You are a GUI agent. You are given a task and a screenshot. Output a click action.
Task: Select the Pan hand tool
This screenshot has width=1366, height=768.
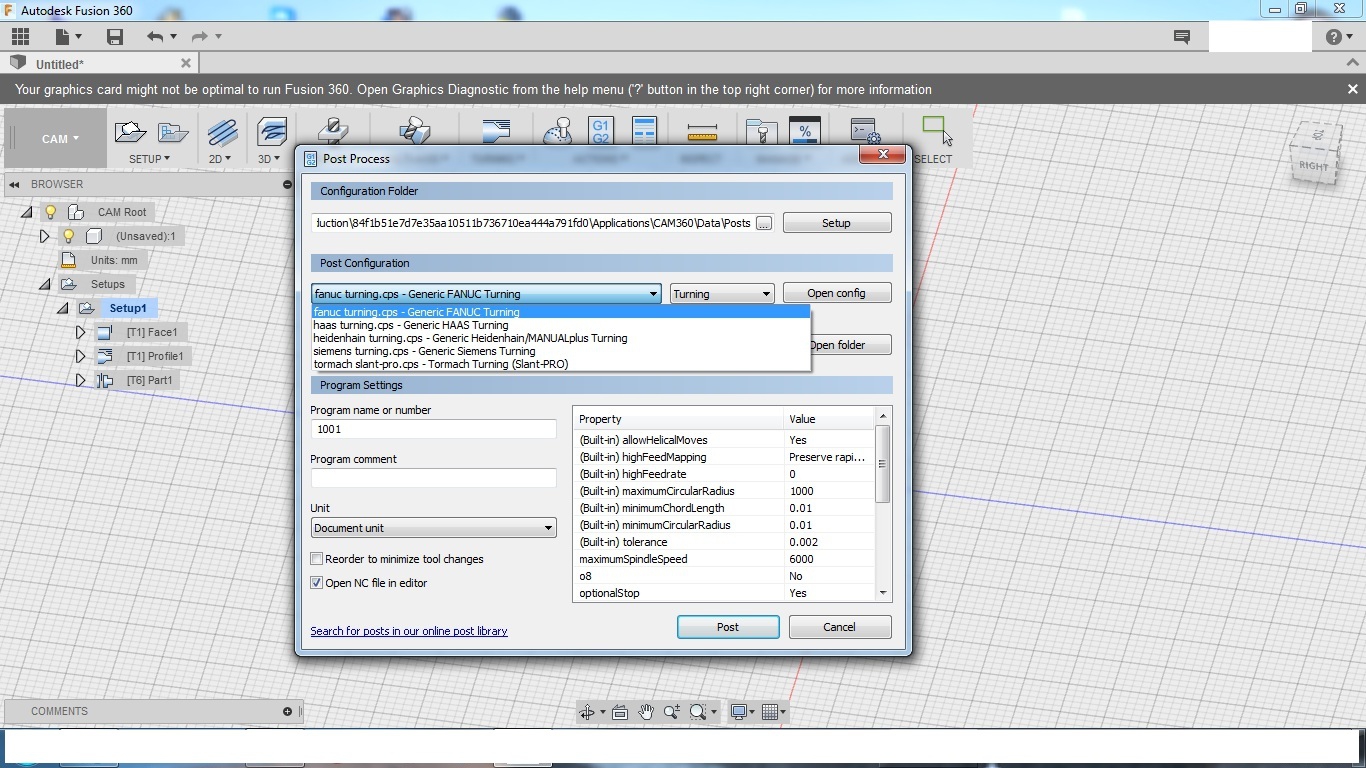pos(646,712)
